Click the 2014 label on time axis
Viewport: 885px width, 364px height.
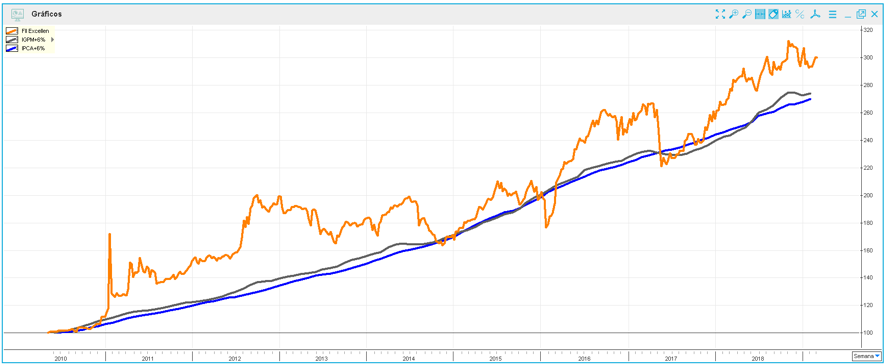pos(408,358)
